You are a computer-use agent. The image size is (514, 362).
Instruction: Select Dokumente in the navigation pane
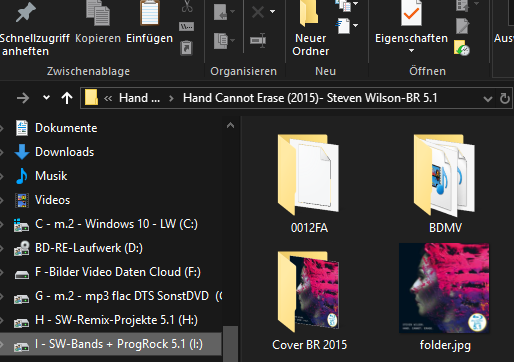[x=66, y=128]
